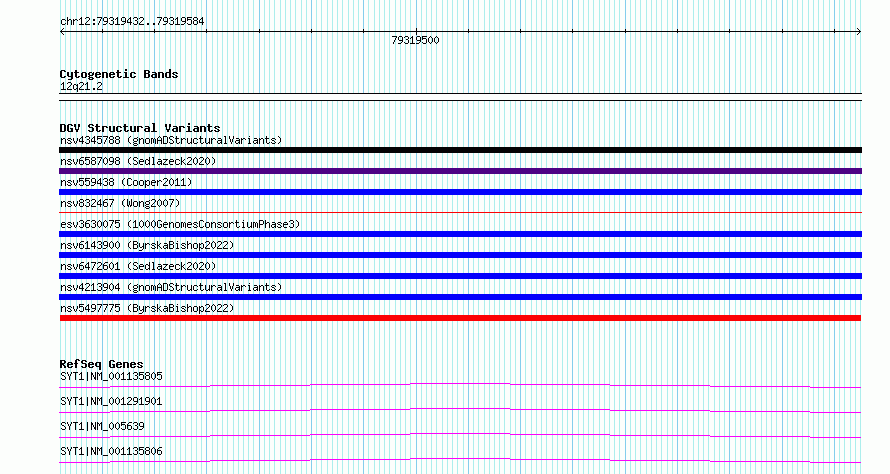Select variant label esv3630075 1000GenomesConsortiumPhase3

[180, 224]
